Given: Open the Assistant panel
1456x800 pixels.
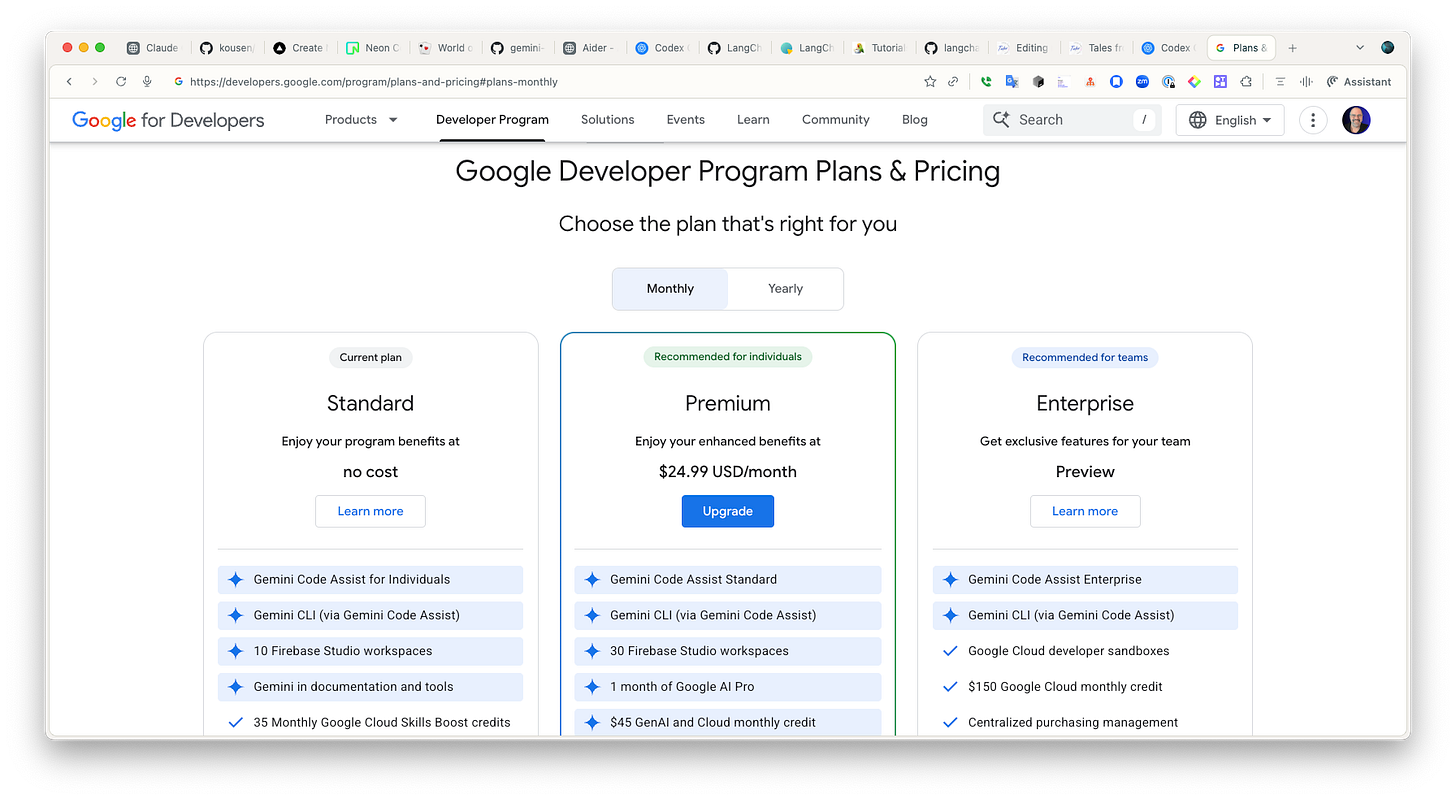Looking at the screenshot, I should 1359,82.
